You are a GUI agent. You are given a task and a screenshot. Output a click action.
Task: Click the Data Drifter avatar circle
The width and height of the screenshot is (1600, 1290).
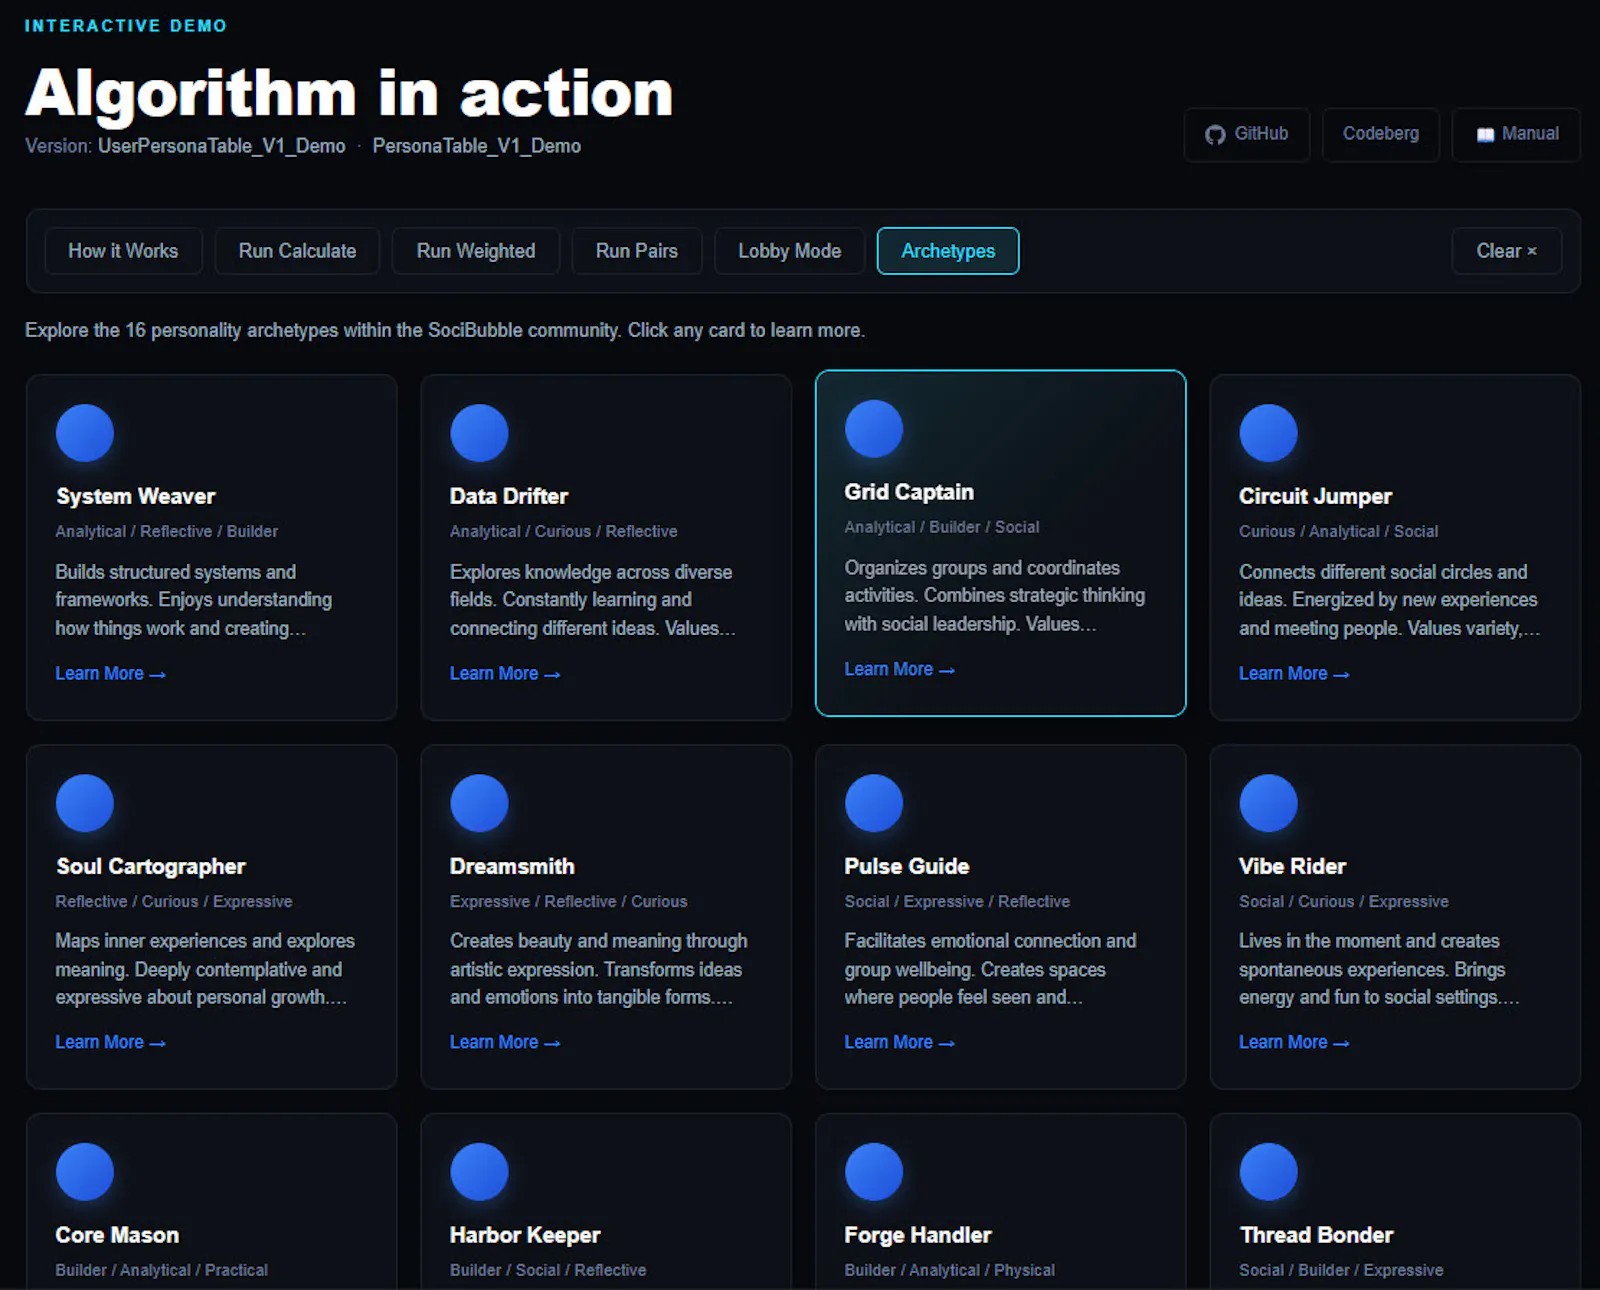click(x=479, y=433)
